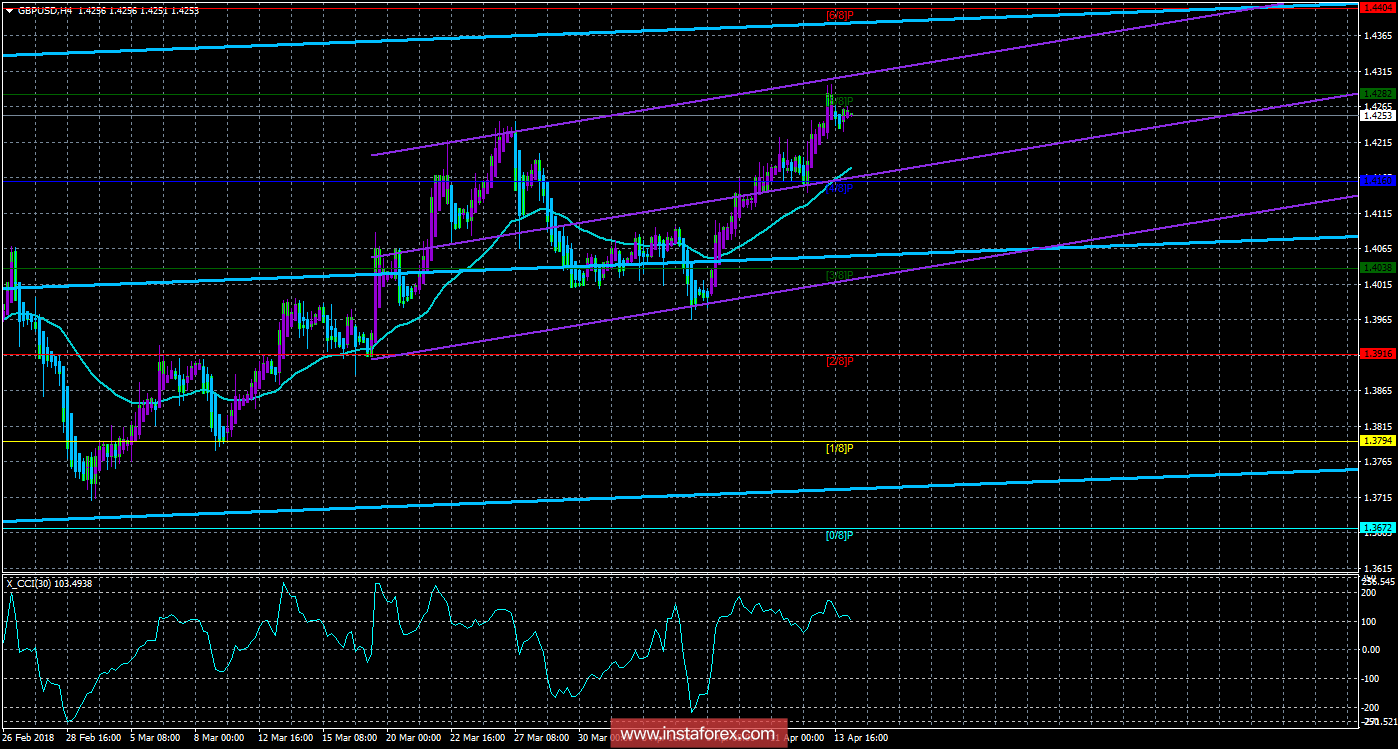Click the 27 Mar 08:00 time label
Image resolution: width=1398 pixels, height=749 pixels.
542,739
